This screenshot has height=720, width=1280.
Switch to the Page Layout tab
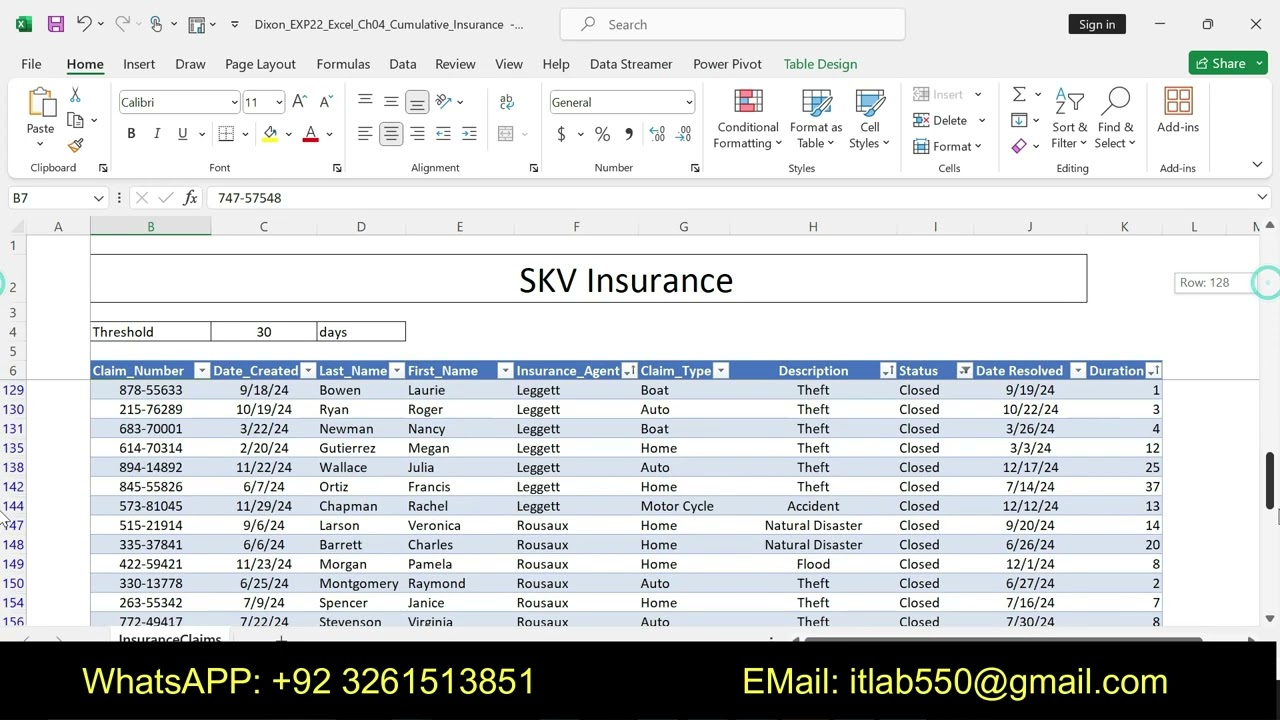pyautogui.click(x=260, y=64)
